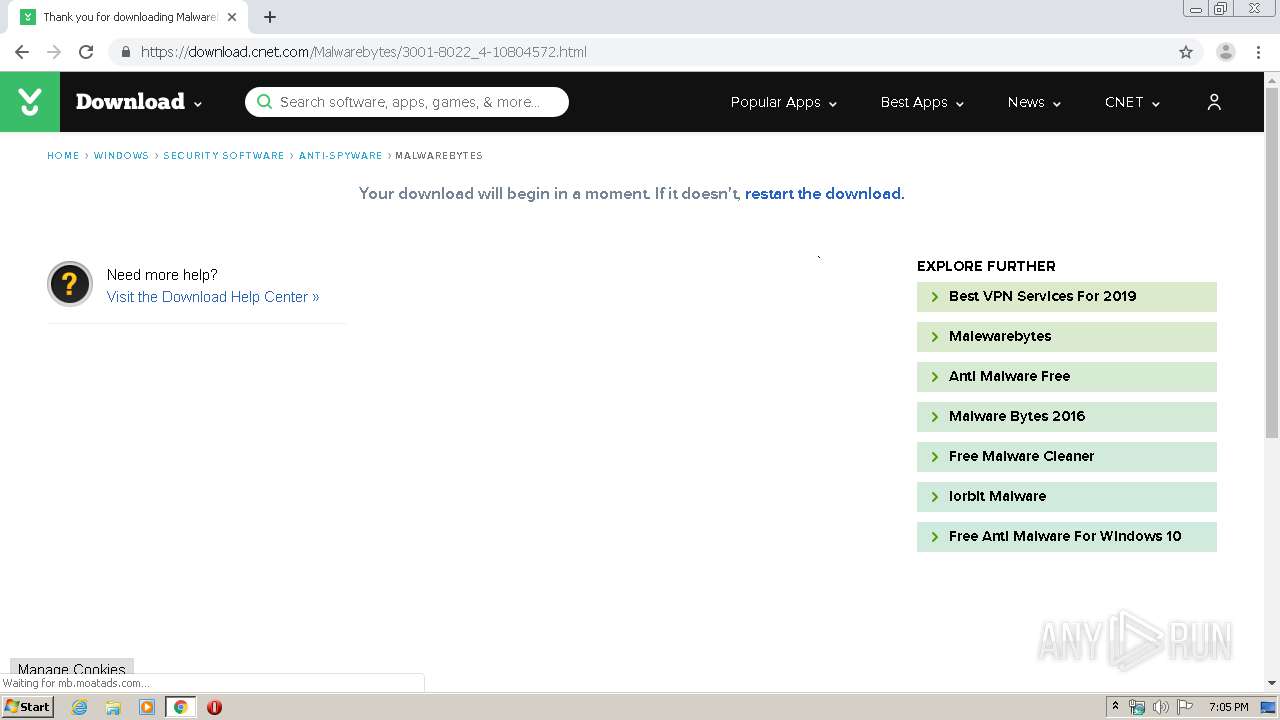
Task: Go to HOME breadcrumb
Action: pos(63,156)
